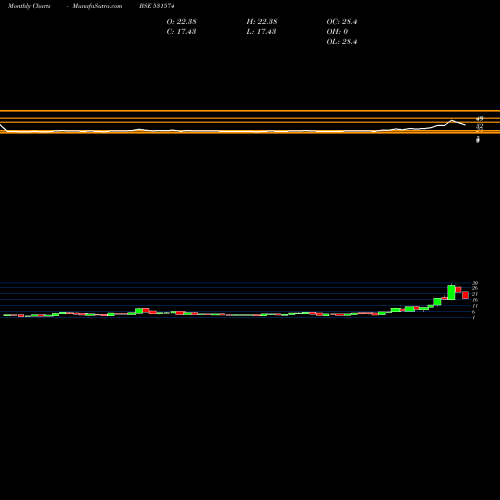Click the close value 'C: 17.43'

pyautogui.click(x=181, y=32)
